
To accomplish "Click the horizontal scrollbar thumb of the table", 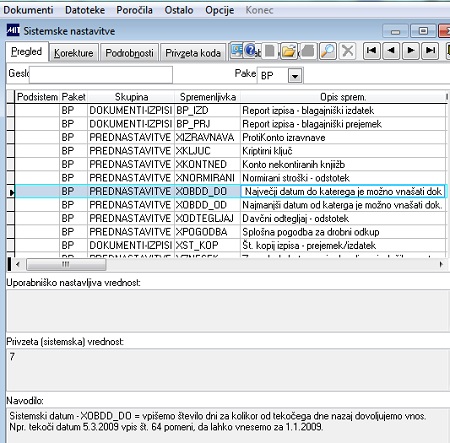I will pos(66,265).
